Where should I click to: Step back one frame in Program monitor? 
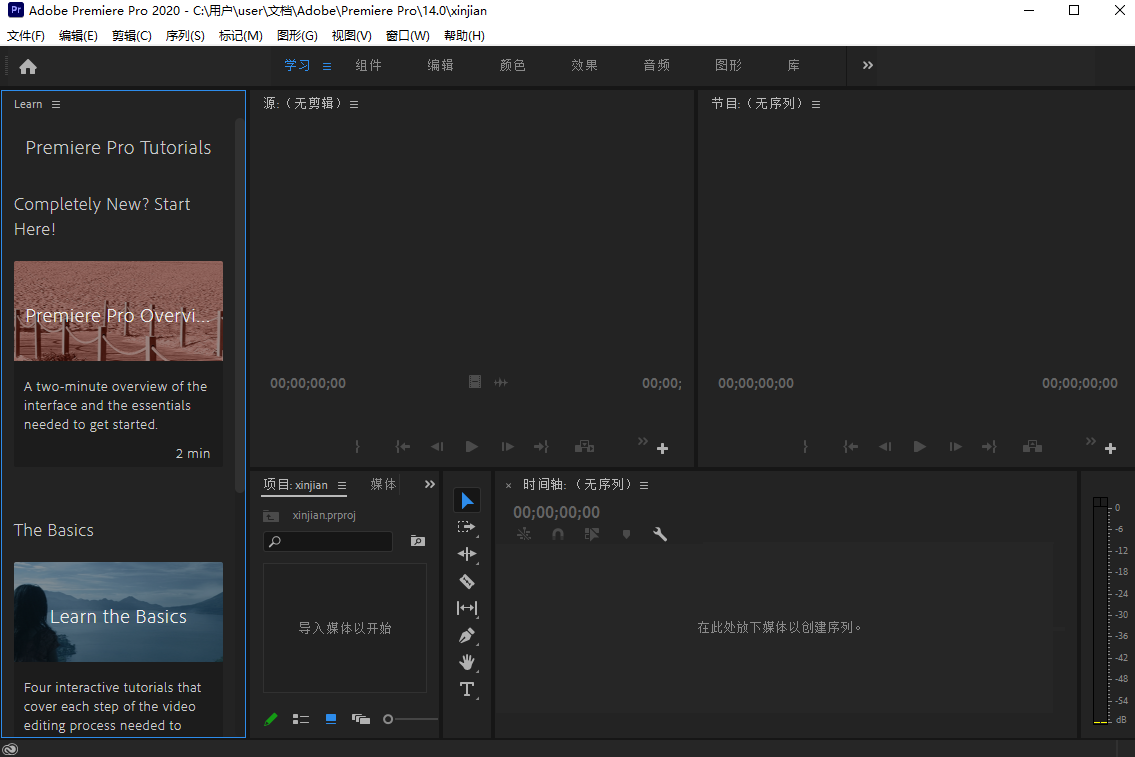point(885,447)
